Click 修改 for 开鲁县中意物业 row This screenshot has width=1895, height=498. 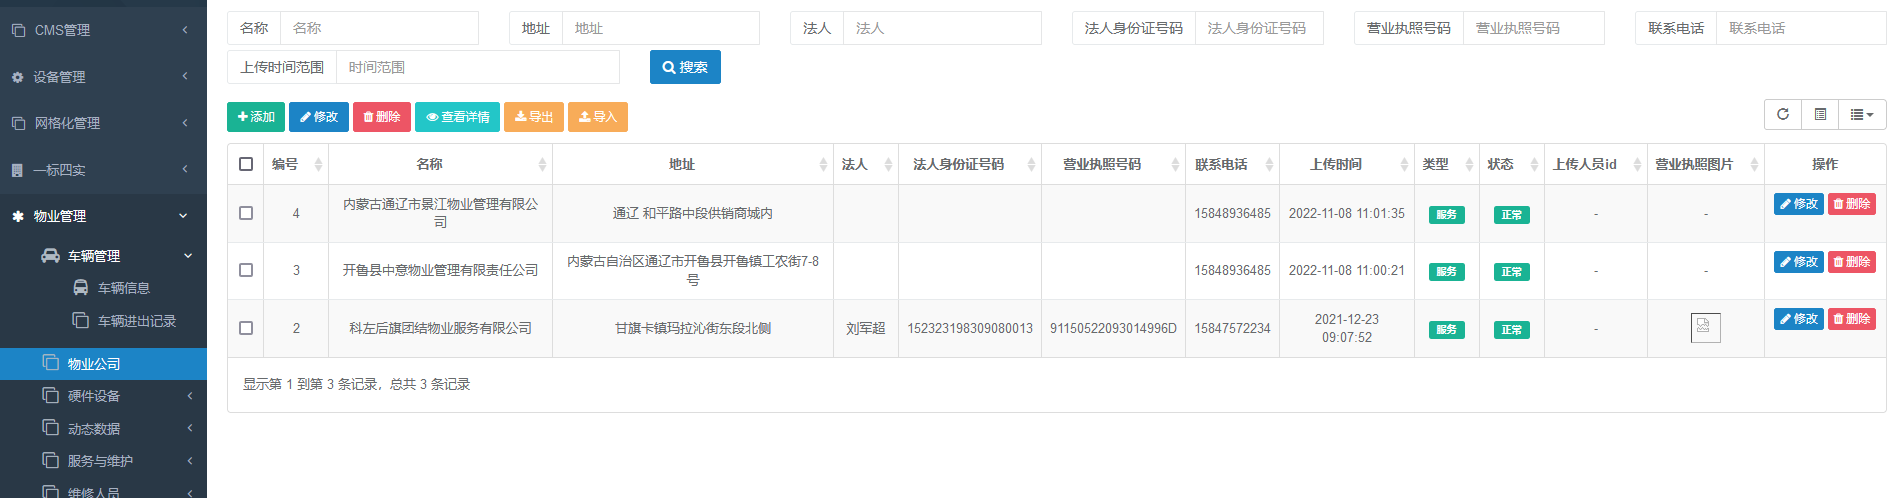tap(1798, 261)
